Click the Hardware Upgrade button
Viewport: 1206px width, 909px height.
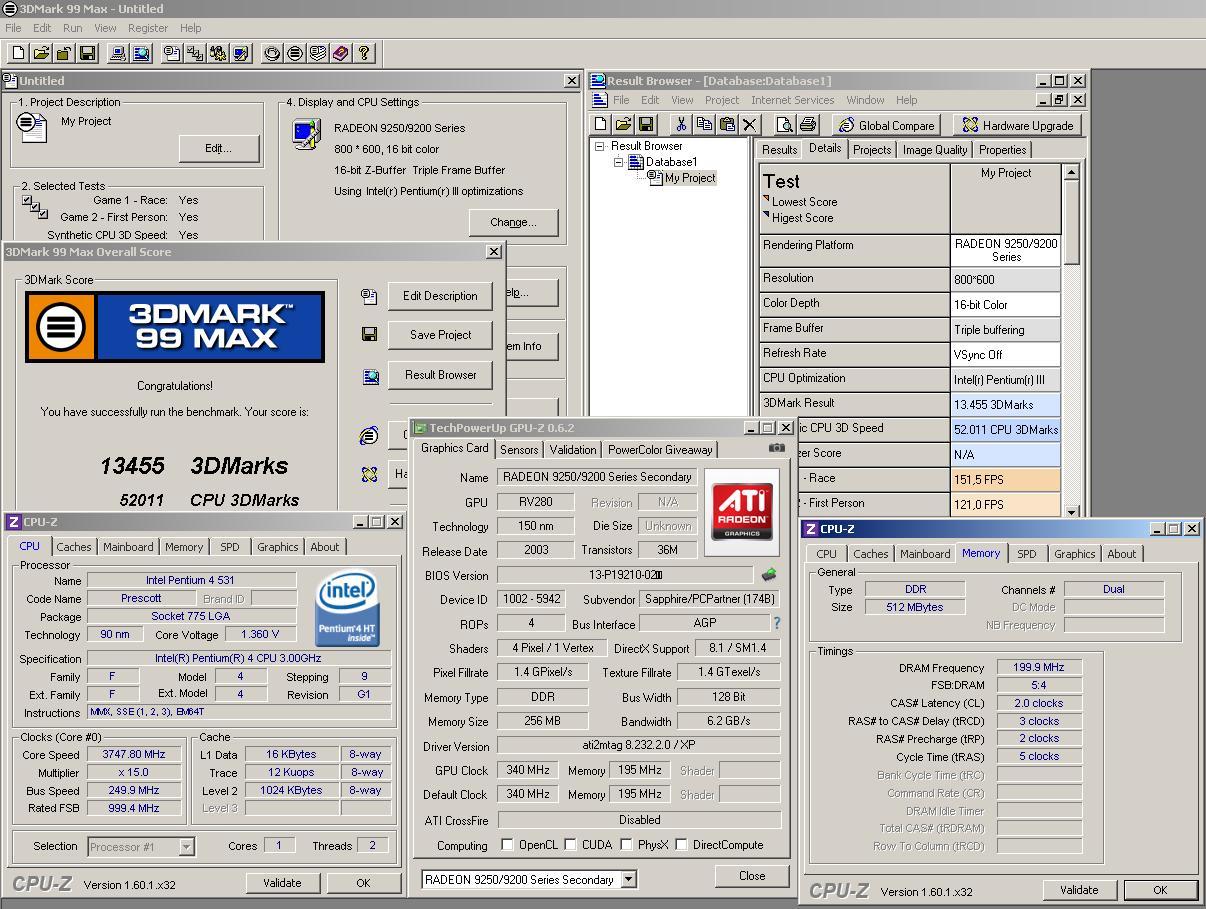click(1018, 125)
